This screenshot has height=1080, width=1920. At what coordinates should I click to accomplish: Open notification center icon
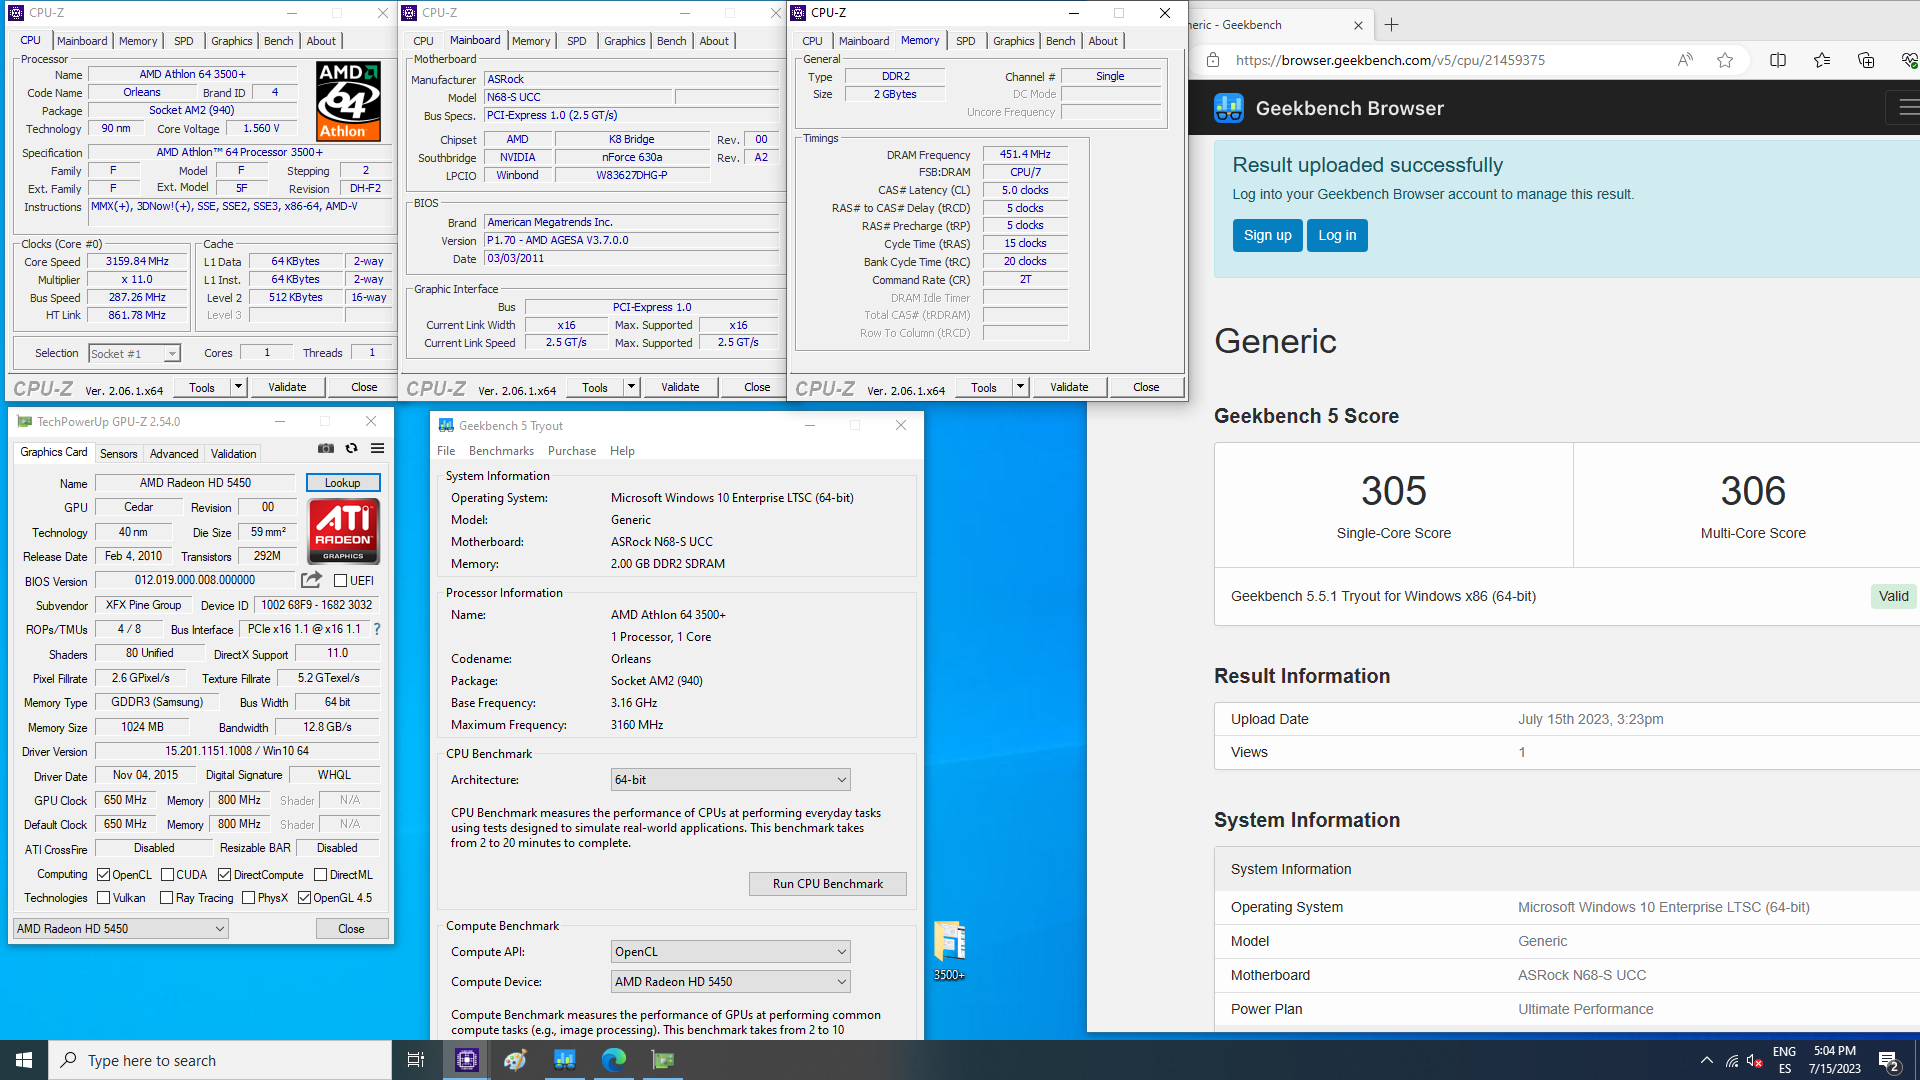click(x=1889, y=1061)
